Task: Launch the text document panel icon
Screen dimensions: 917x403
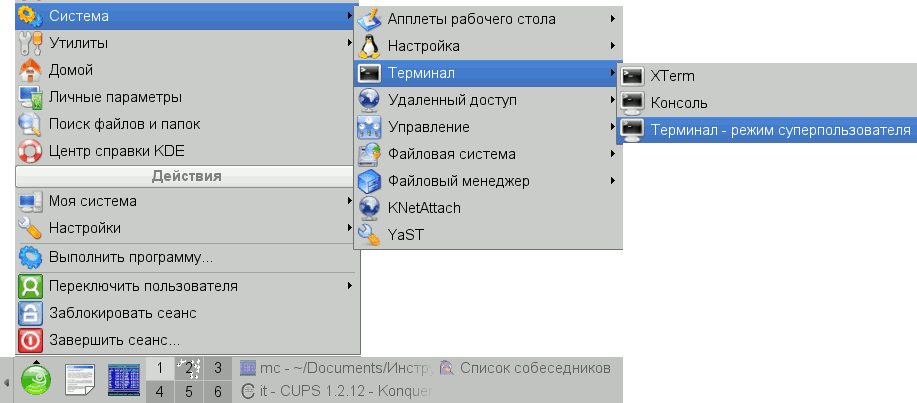Action: tap(80, 380)
